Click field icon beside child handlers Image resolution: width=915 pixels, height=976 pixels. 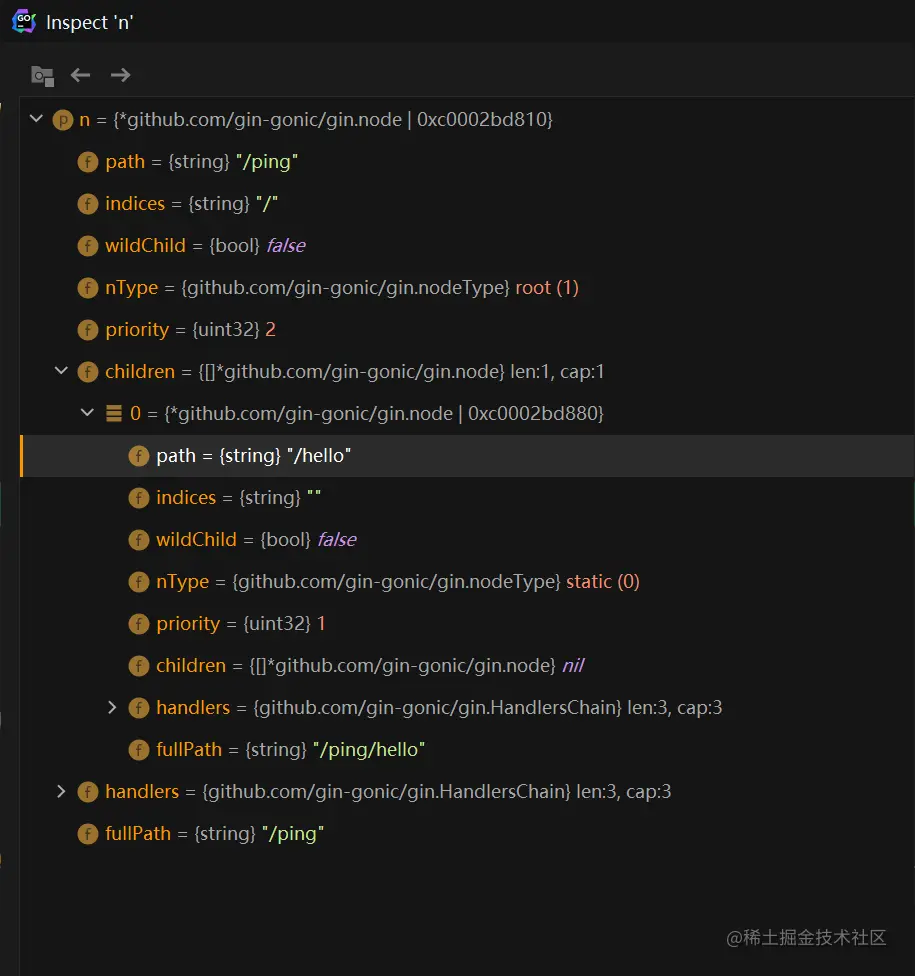pyautogui.click(x=139, y=708)
